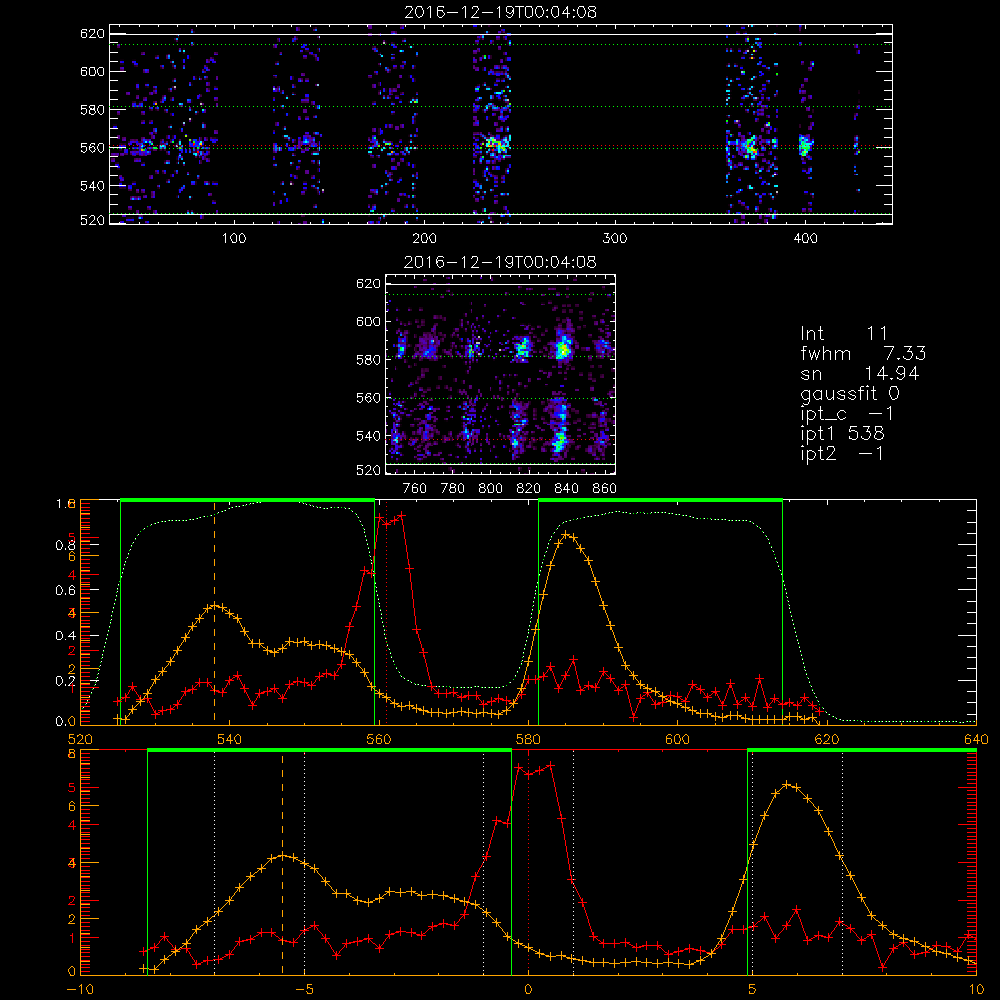This screenshot has height=1000, width=1000.
Task: Click the 'gaussfit 0' annotation line
Action: [x=849, y=393]
